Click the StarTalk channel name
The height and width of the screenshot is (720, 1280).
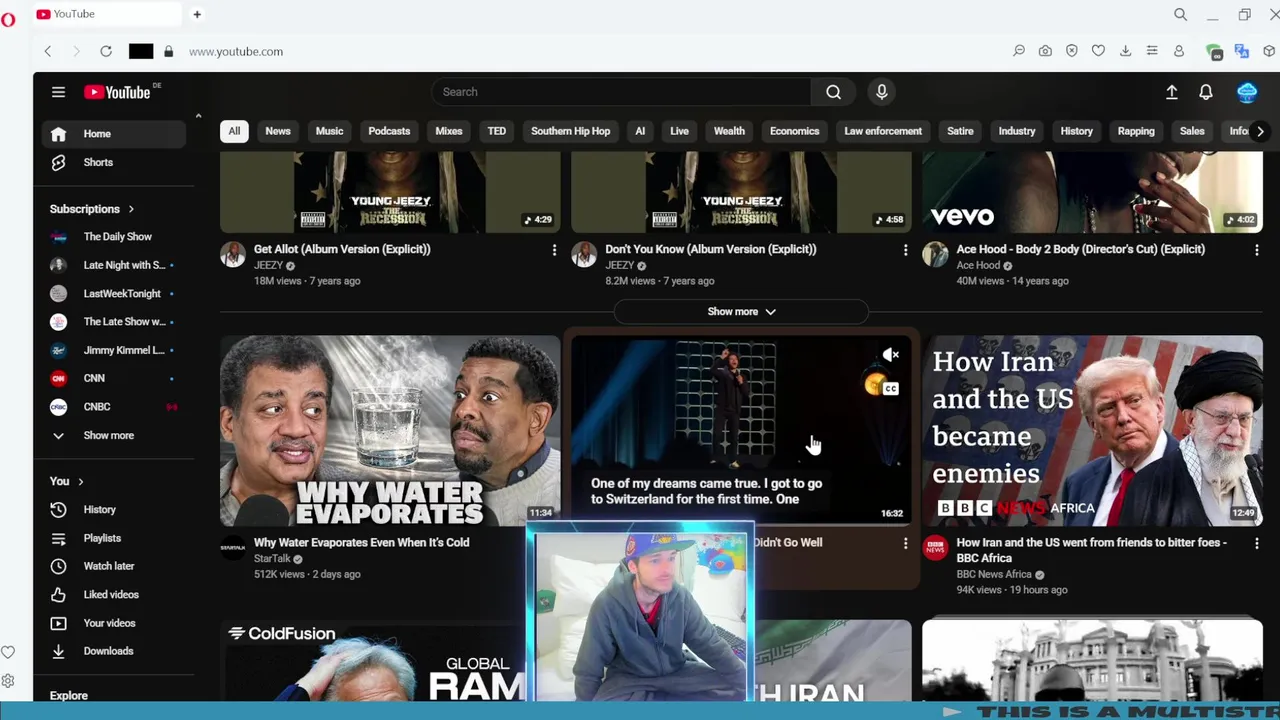click(x=272, y=558)
